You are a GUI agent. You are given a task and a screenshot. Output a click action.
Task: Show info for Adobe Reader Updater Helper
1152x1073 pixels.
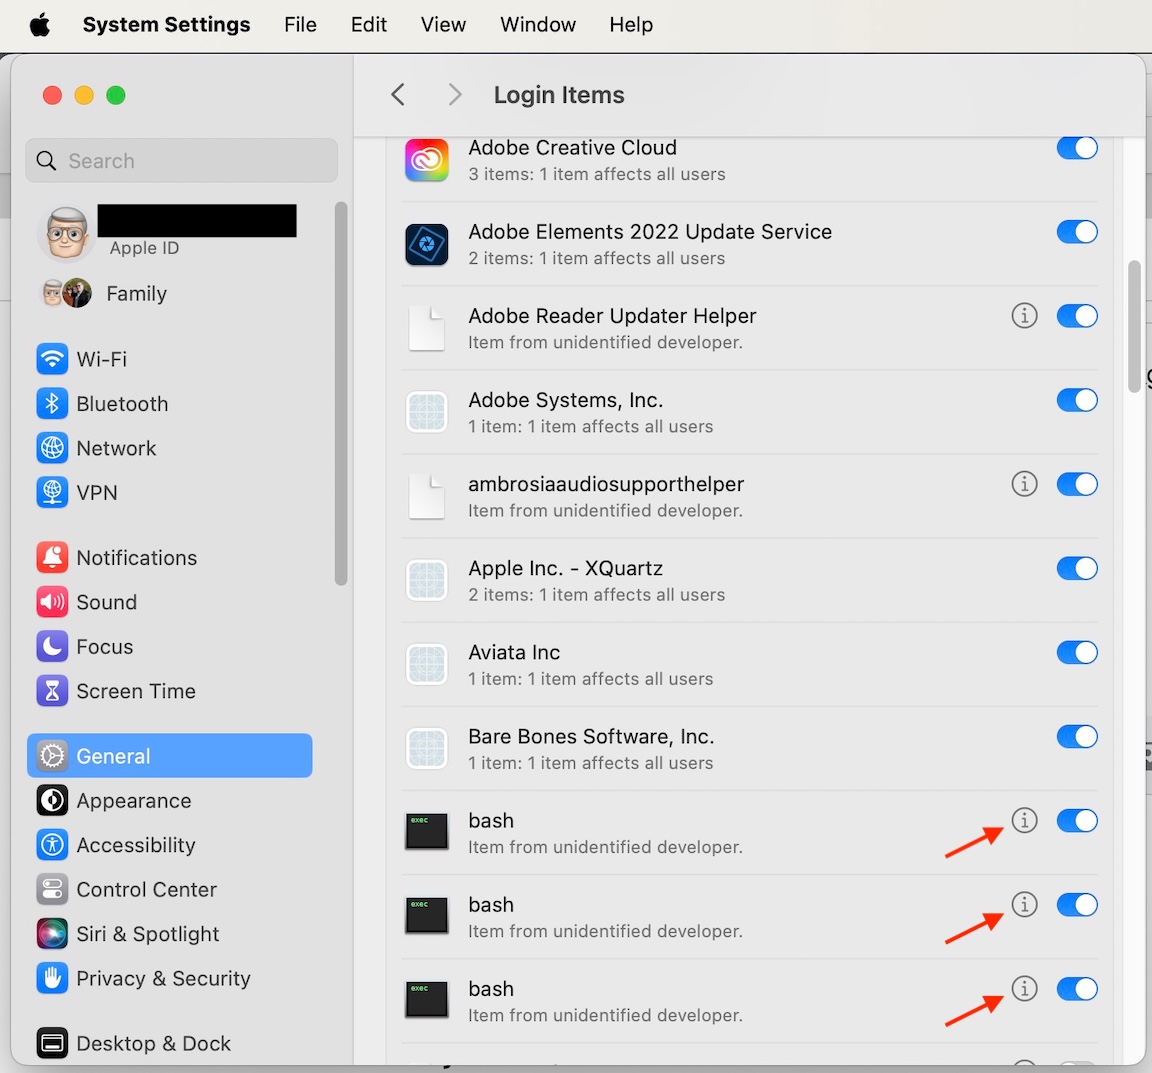coord(1024,315)
